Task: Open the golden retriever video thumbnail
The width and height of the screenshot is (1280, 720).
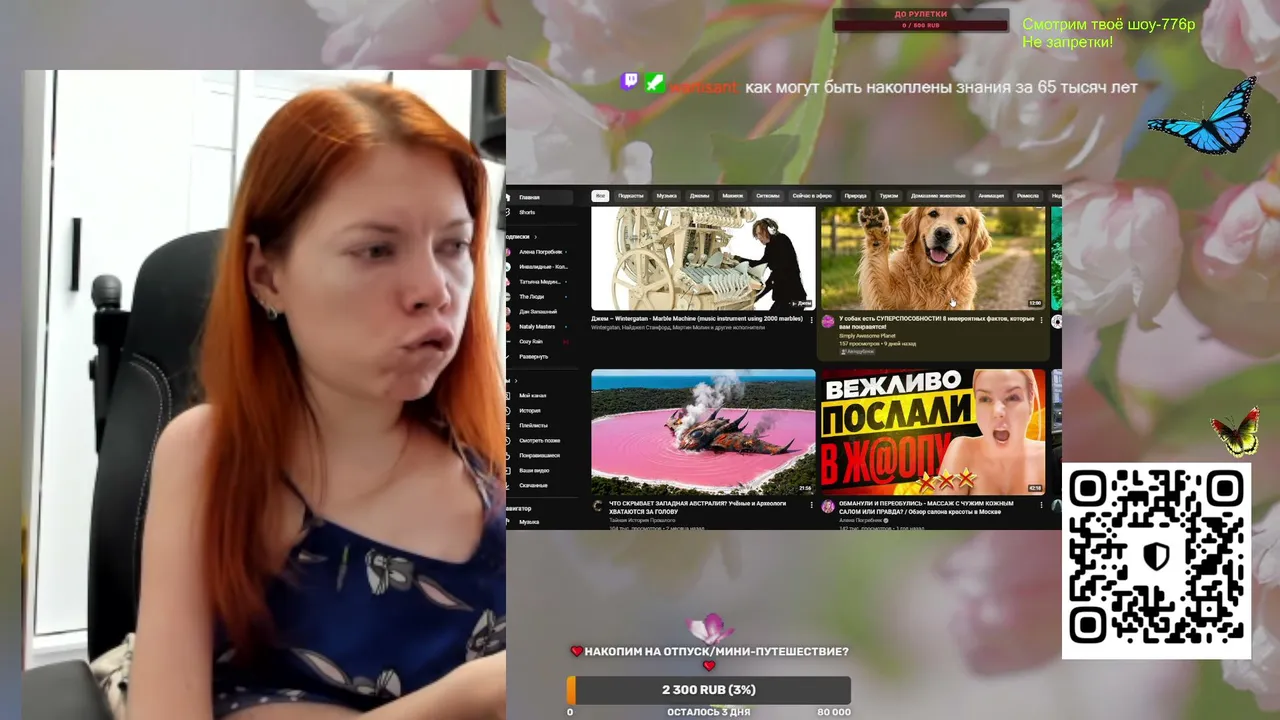Action: pos(933,259)
